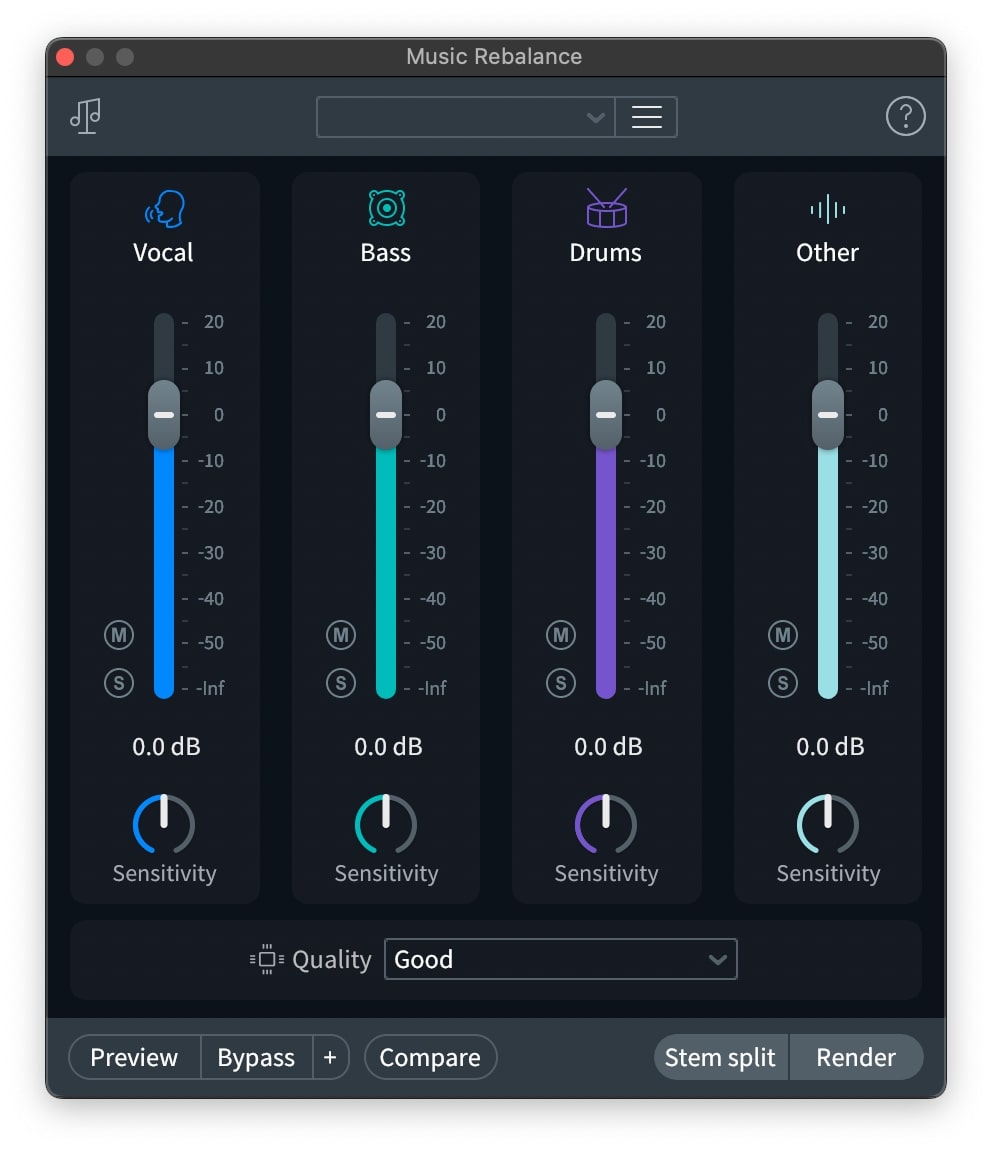Click the plus button next to Bypass
This screenshot has height=1152, width=992.
click(330, 1057)
